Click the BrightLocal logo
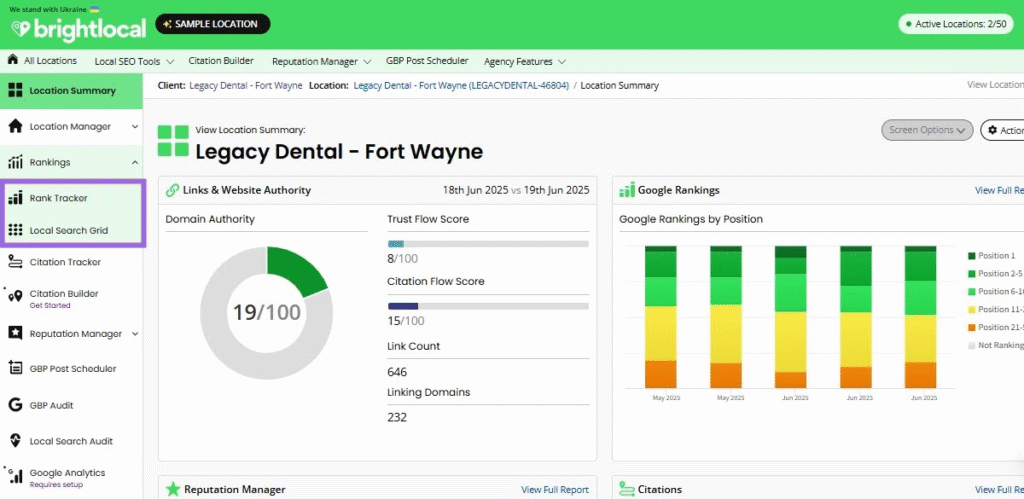The width and height of the screenshot is (1024, 499). coord(78,29)
